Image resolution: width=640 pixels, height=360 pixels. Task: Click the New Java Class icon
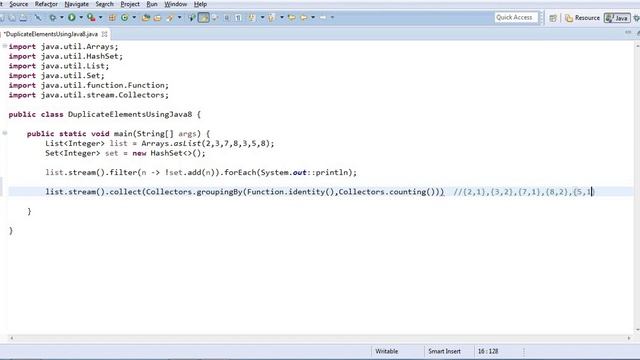[124, 18]
